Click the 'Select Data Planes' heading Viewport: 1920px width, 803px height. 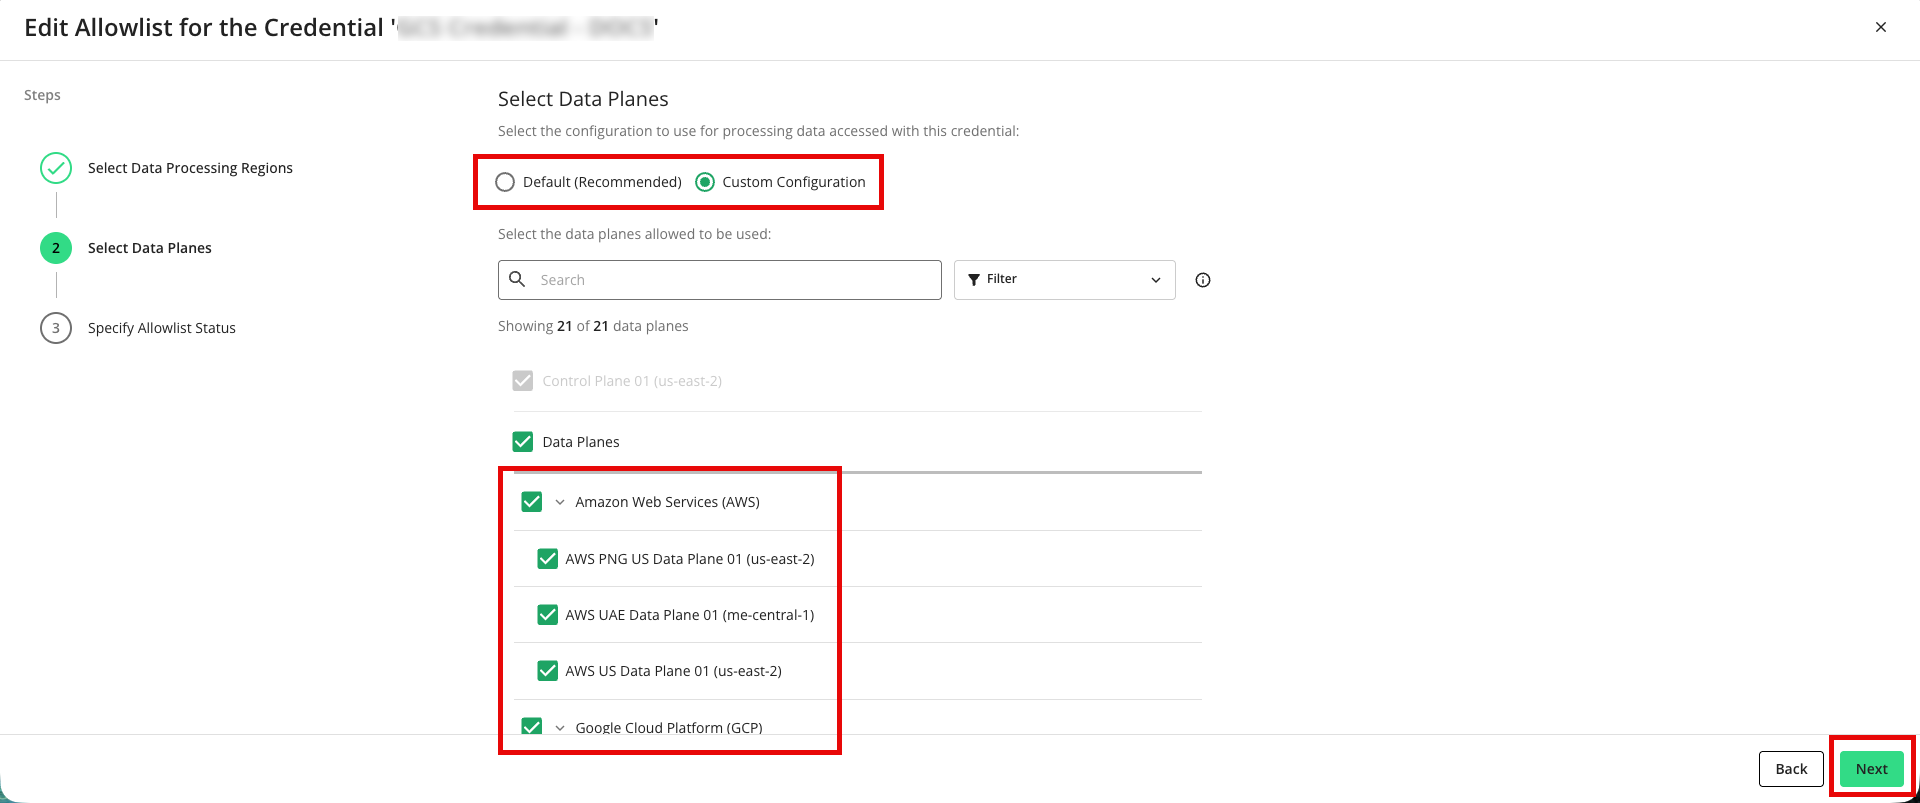[x=583, y=99]
